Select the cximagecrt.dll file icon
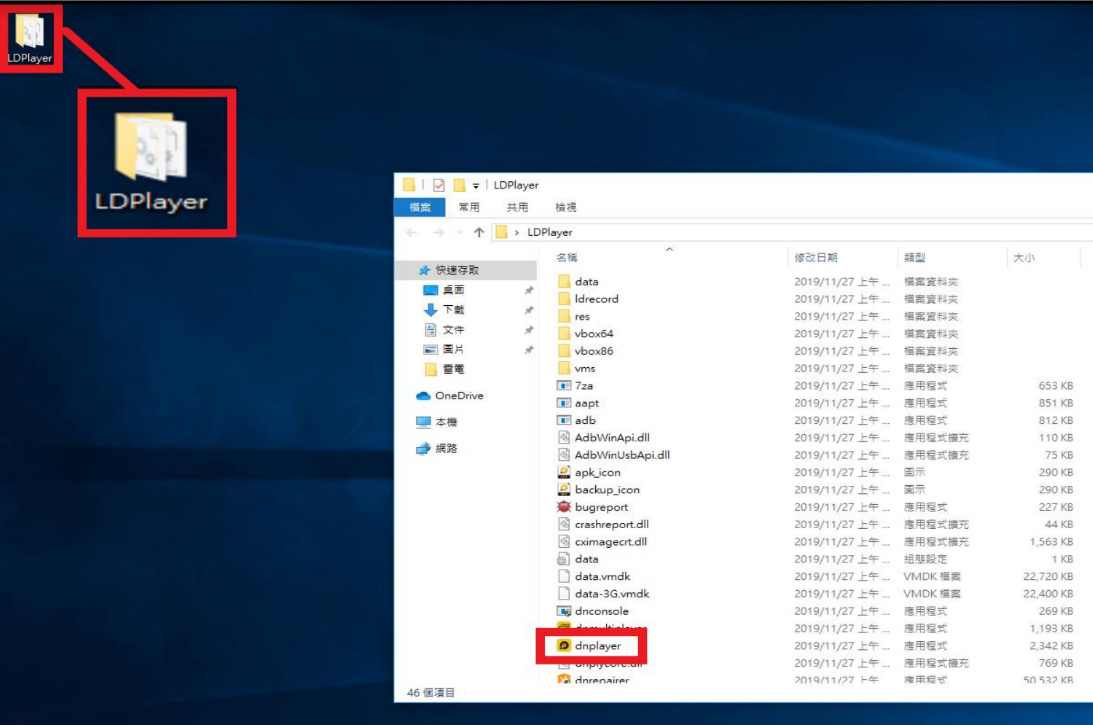 (x=564, y=542)
